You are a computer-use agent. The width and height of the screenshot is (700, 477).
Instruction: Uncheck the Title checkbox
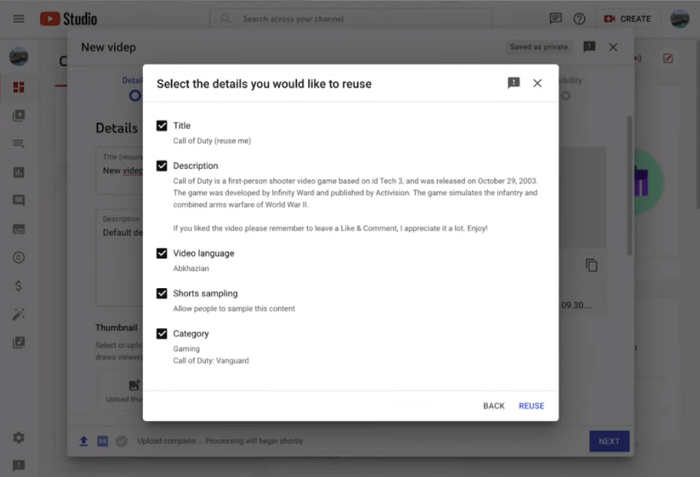click(x=162, y=126)
